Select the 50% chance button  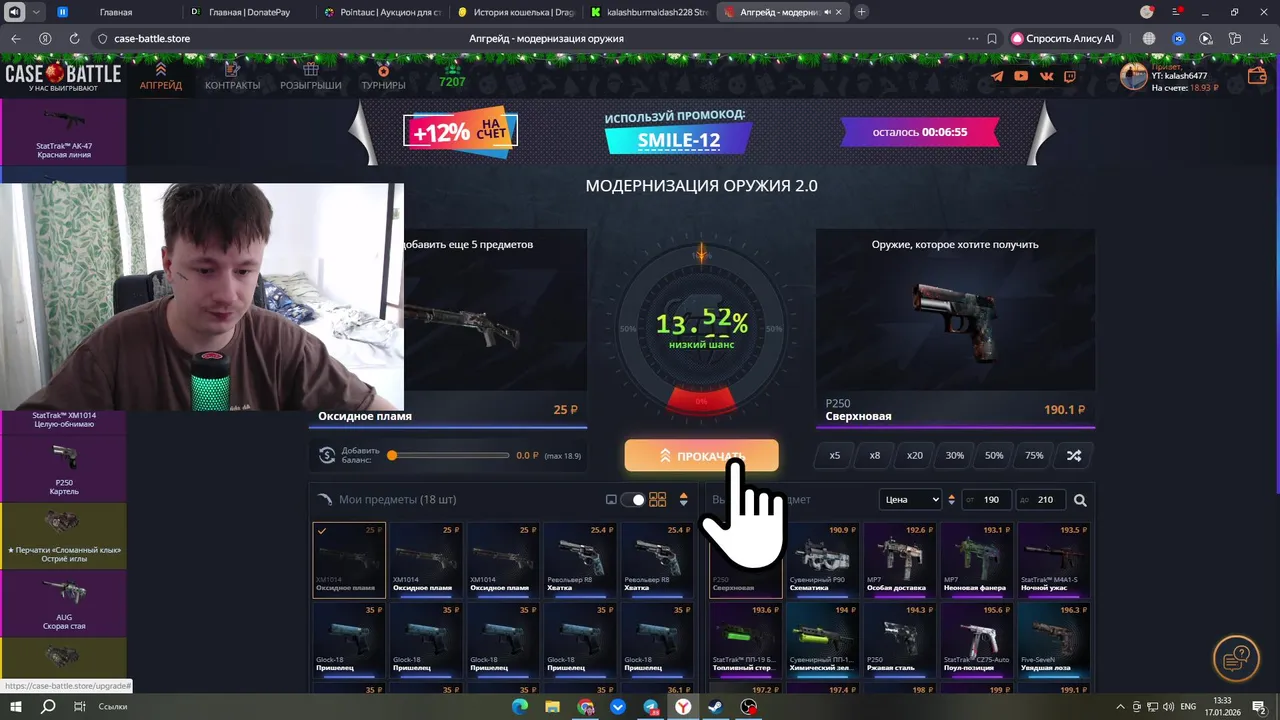click(x=994, y=455)
